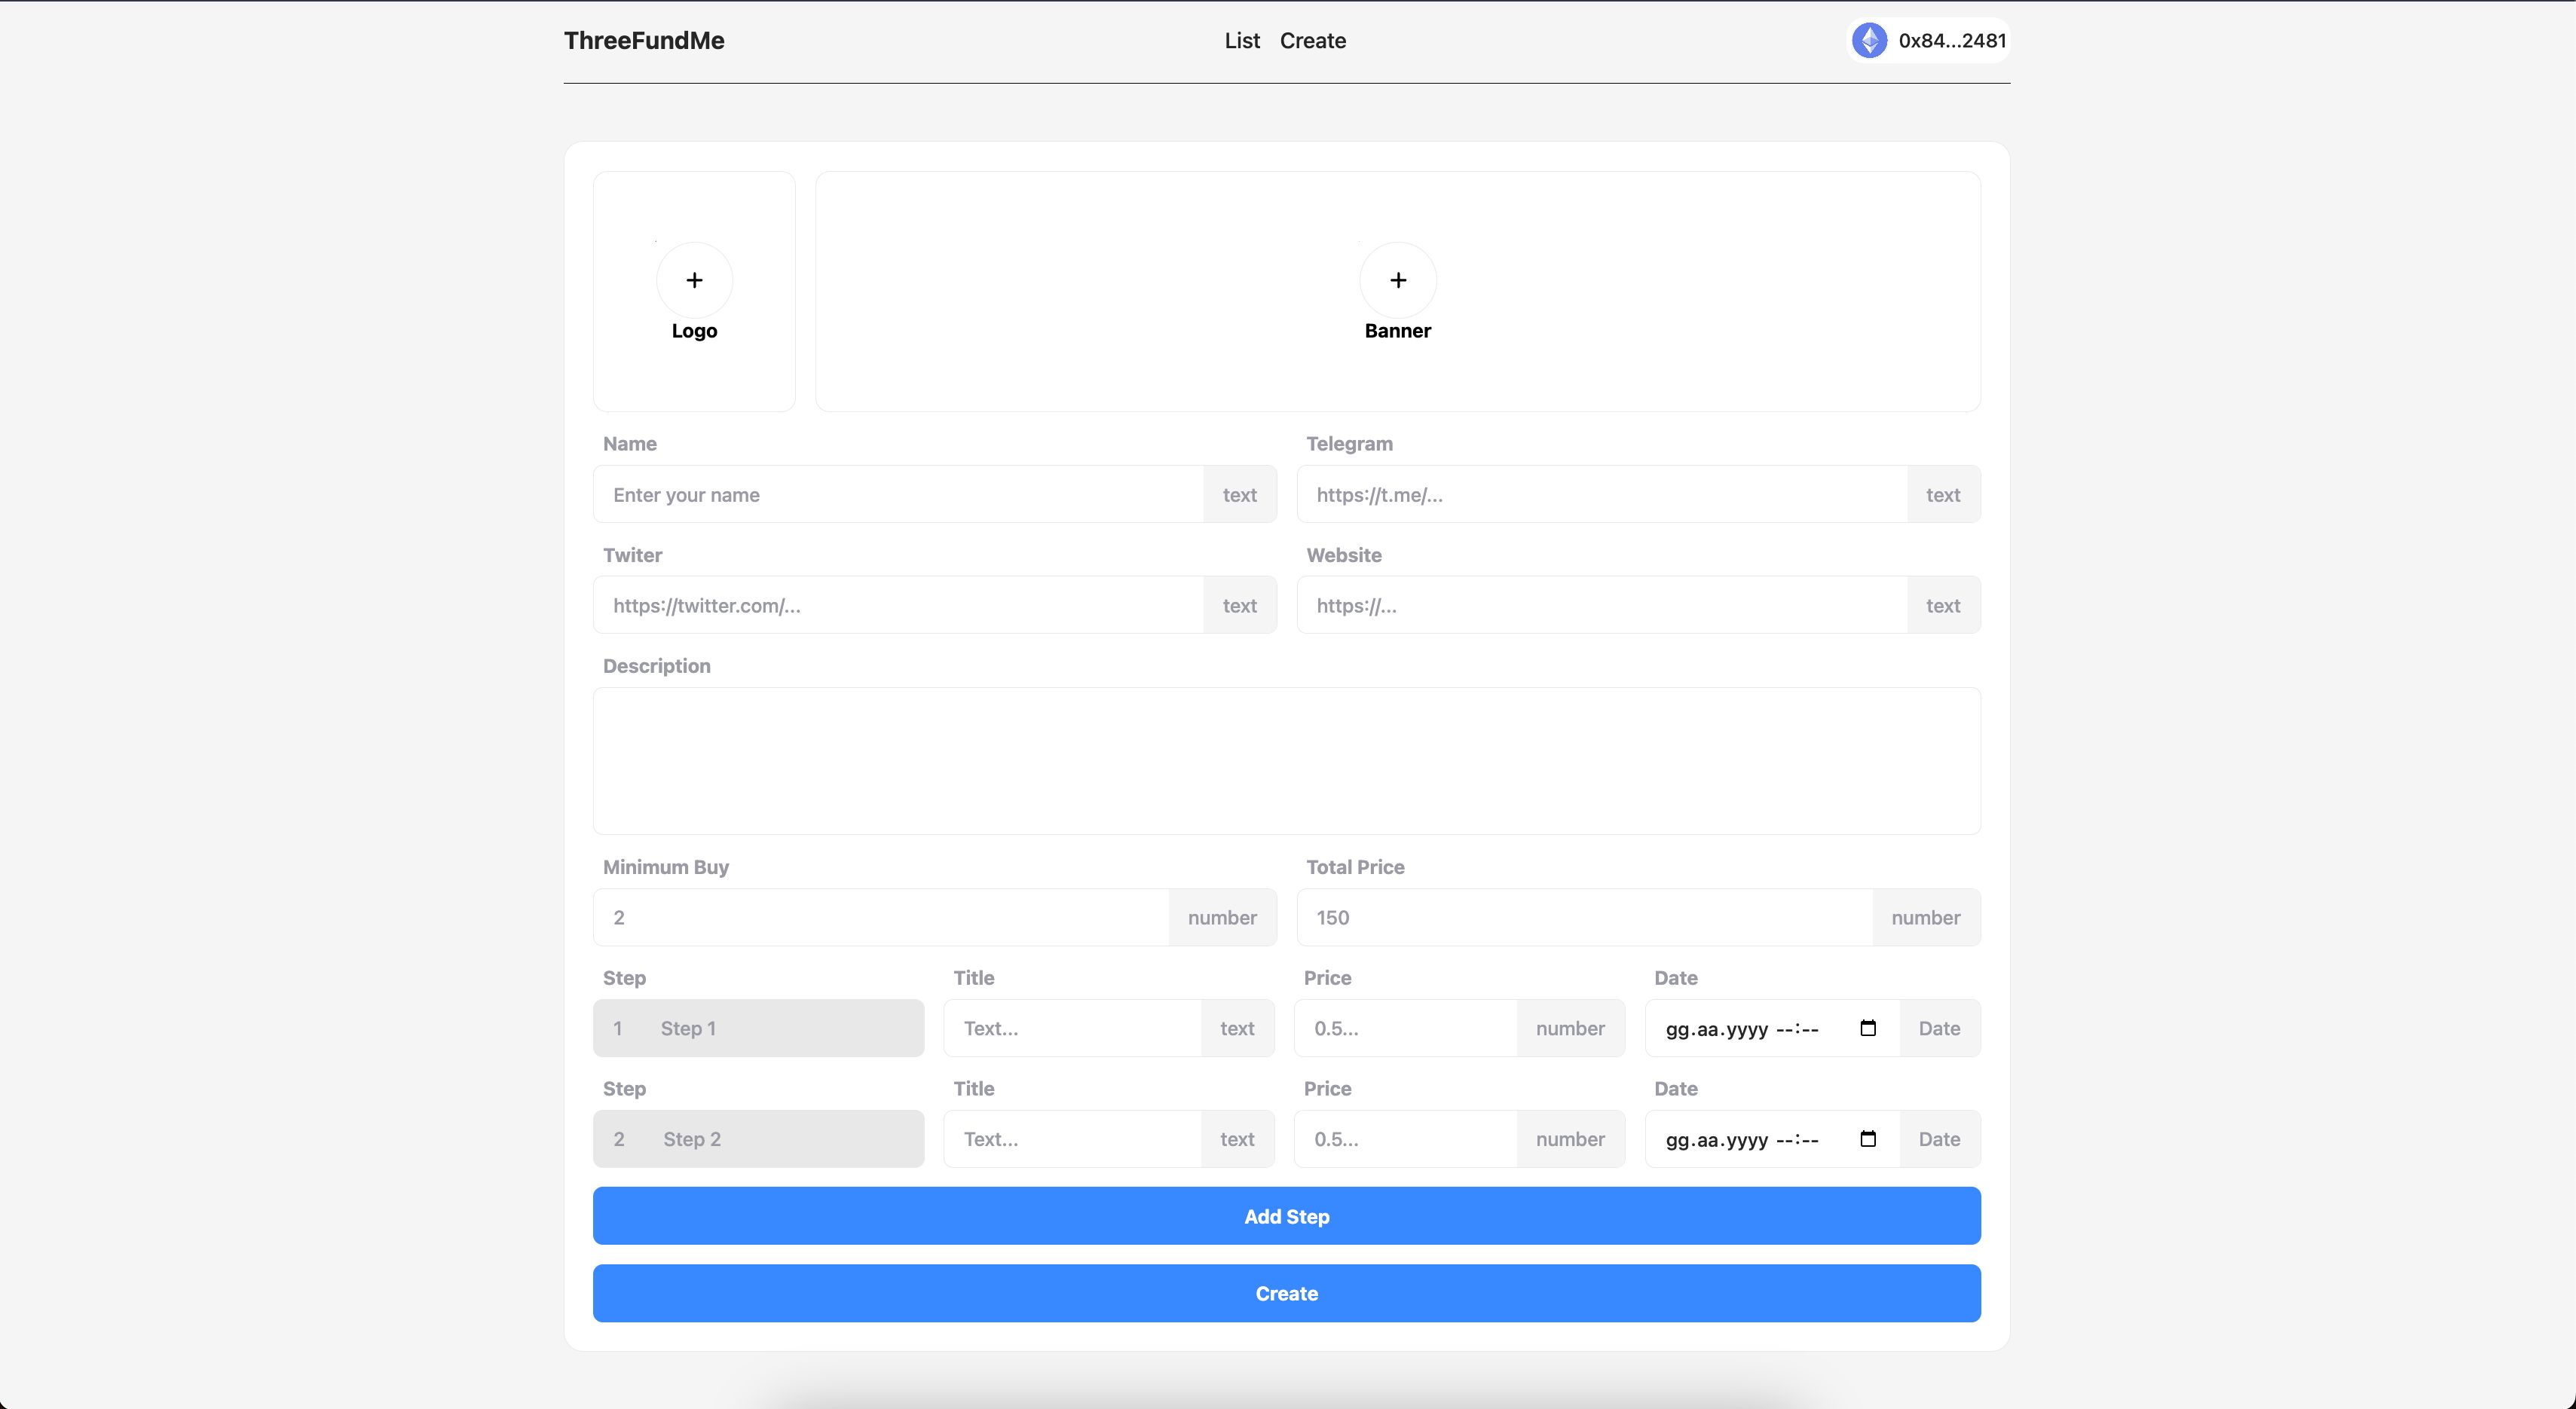
Task: Click the Total Price label
Action: click(x=1355, y=867)
